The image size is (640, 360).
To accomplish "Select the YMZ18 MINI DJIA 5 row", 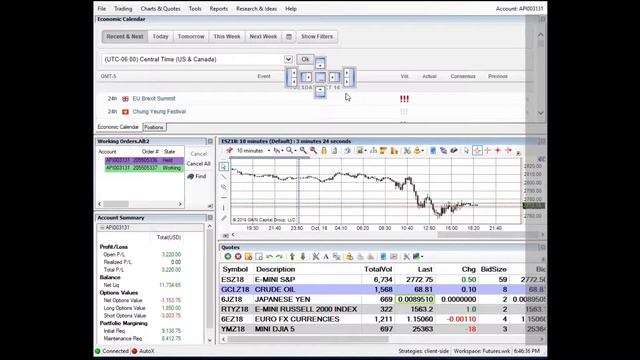I will pos(382,329).
